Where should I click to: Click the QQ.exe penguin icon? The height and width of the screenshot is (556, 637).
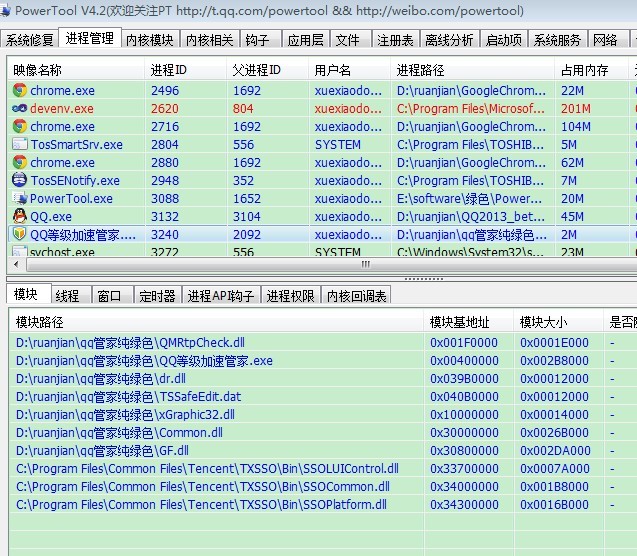[20, 216]
